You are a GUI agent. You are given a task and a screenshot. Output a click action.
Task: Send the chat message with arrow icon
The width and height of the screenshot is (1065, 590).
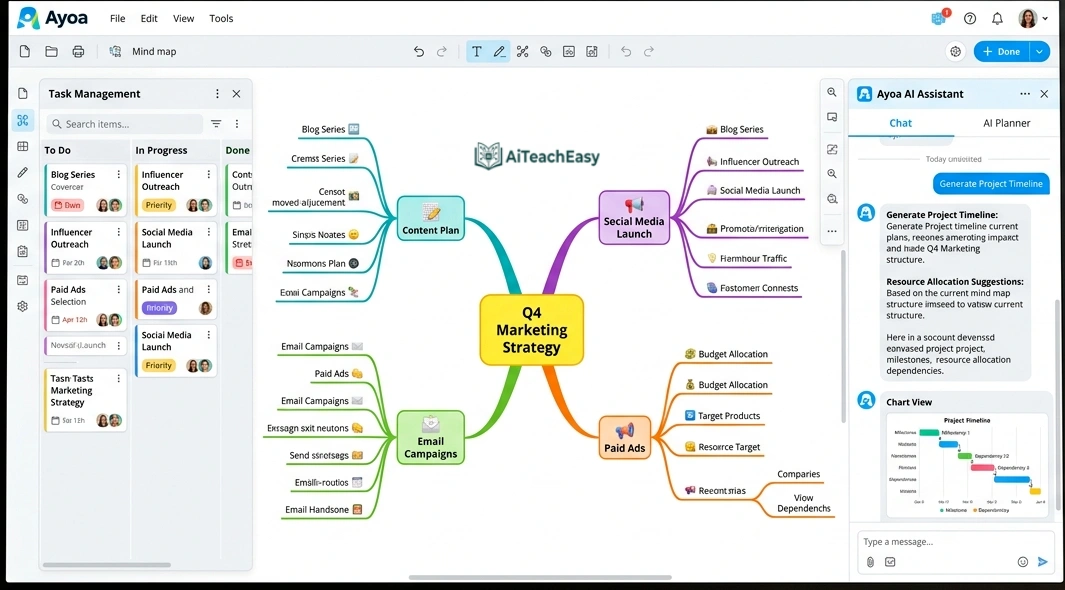(1043, 562)
